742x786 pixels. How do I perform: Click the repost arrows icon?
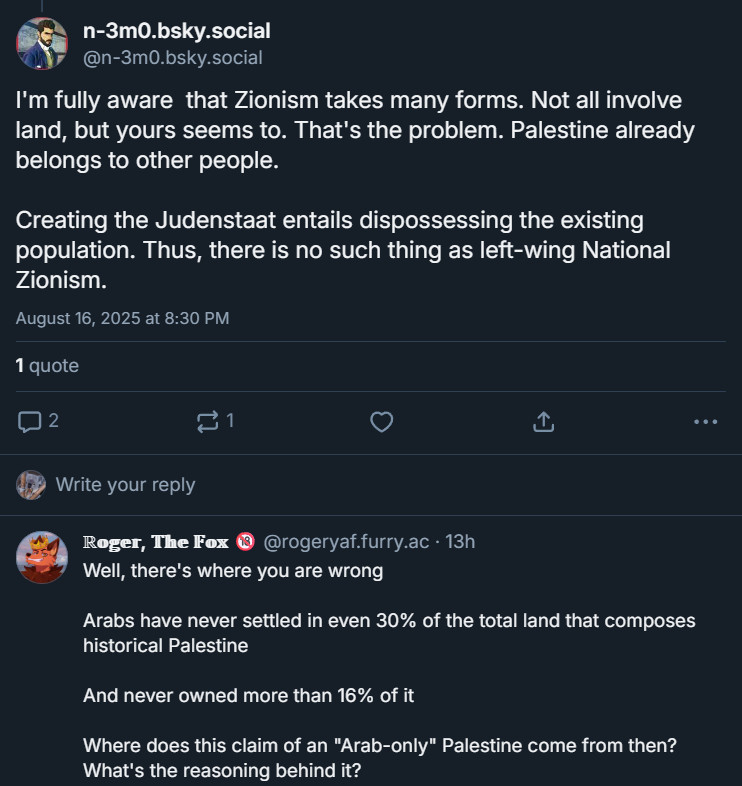(208, 422)
